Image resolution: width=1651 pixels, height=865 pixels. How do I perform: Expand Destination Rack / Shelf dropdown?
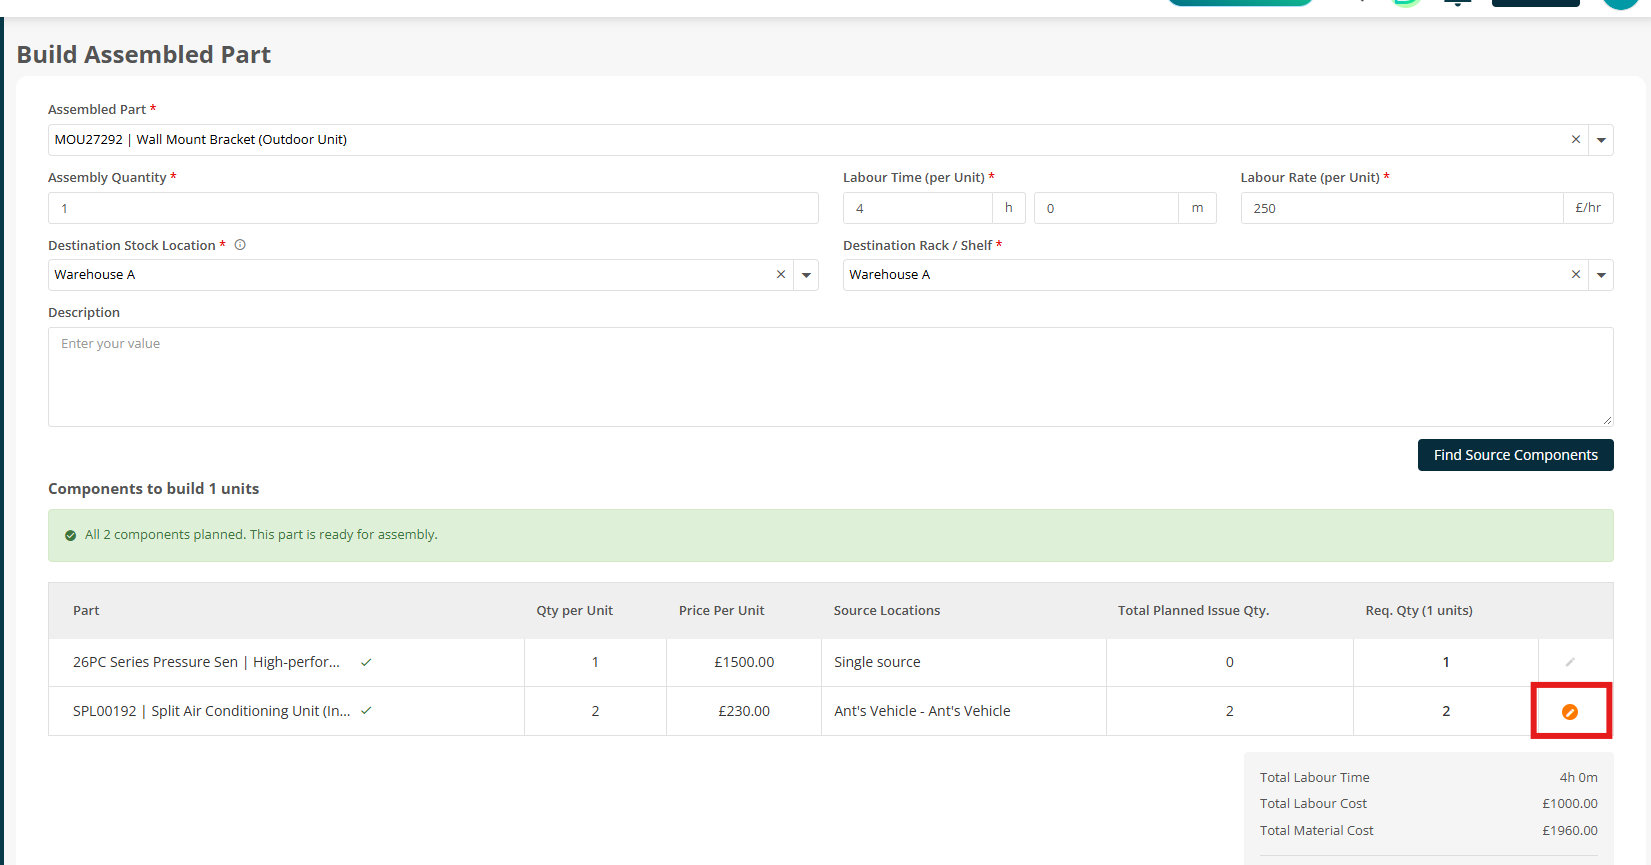click(1601, 275)
